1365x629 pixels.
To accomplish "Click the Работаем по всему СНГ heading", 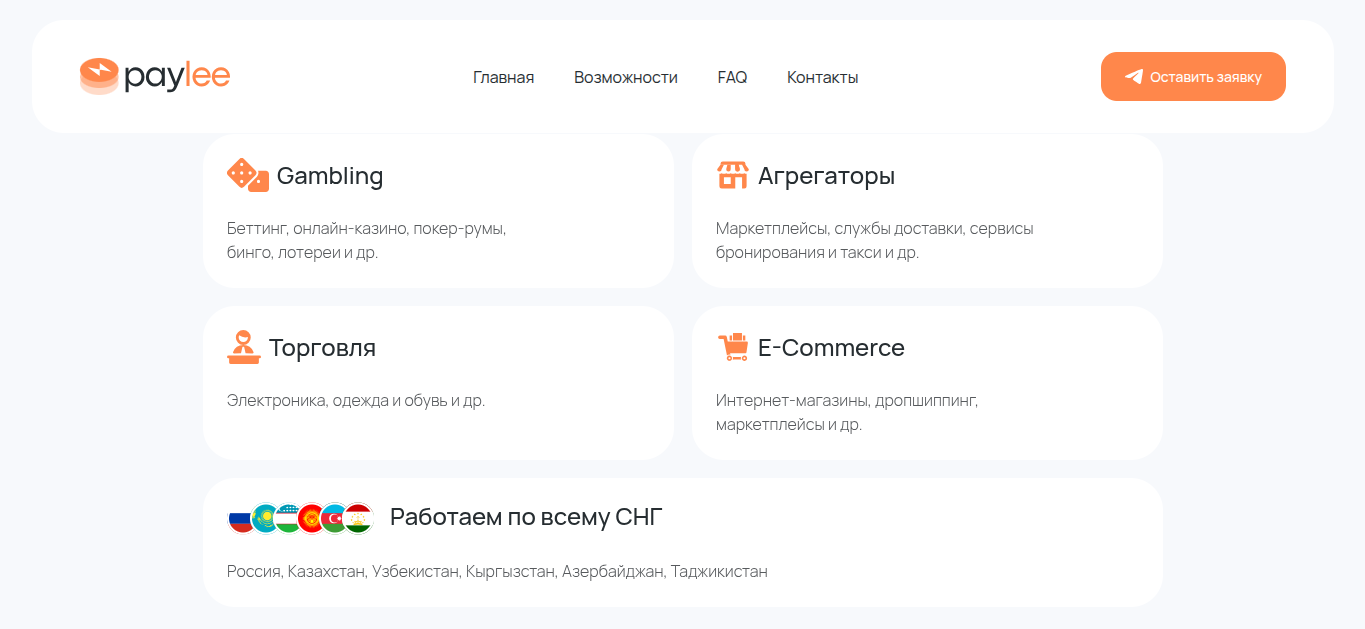I will (x=526, y=517).
